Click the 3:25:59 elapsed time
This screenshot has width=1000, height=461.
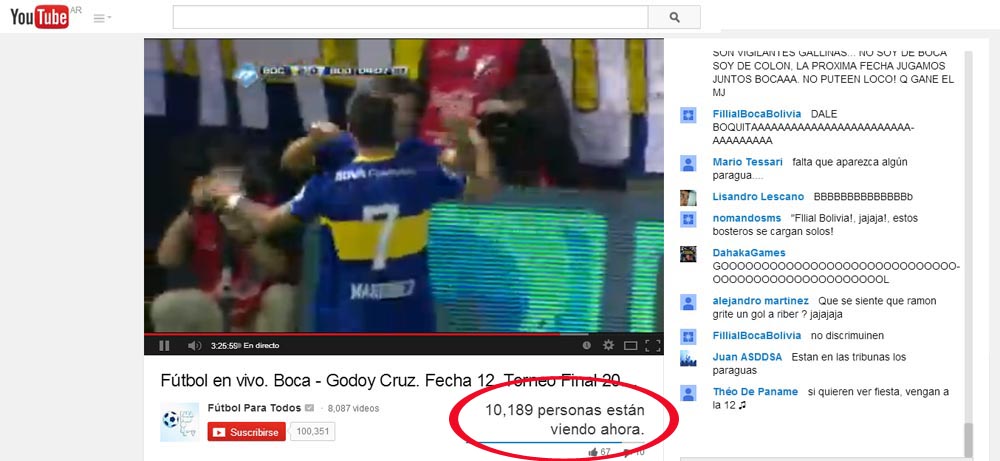coord(224,346)
